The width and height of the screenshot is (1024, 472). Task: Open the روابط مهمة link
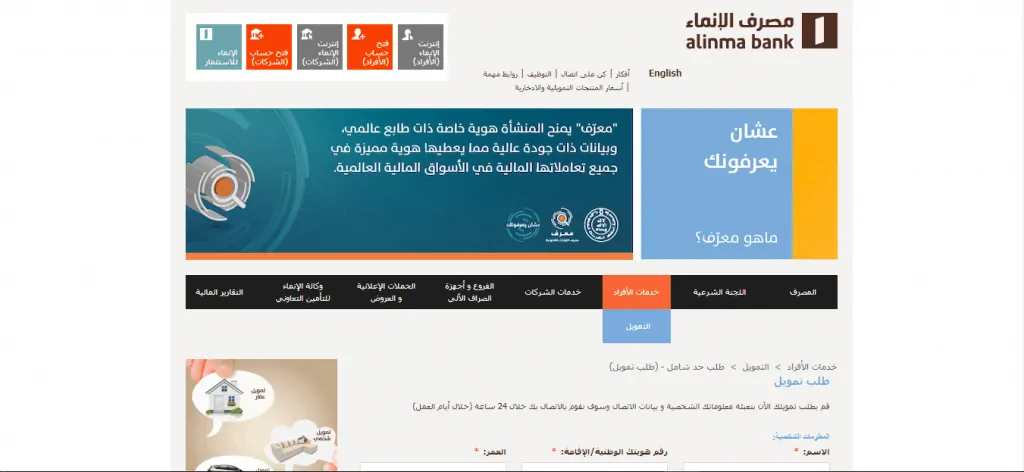pyautogui.click(x=500, y=74)
